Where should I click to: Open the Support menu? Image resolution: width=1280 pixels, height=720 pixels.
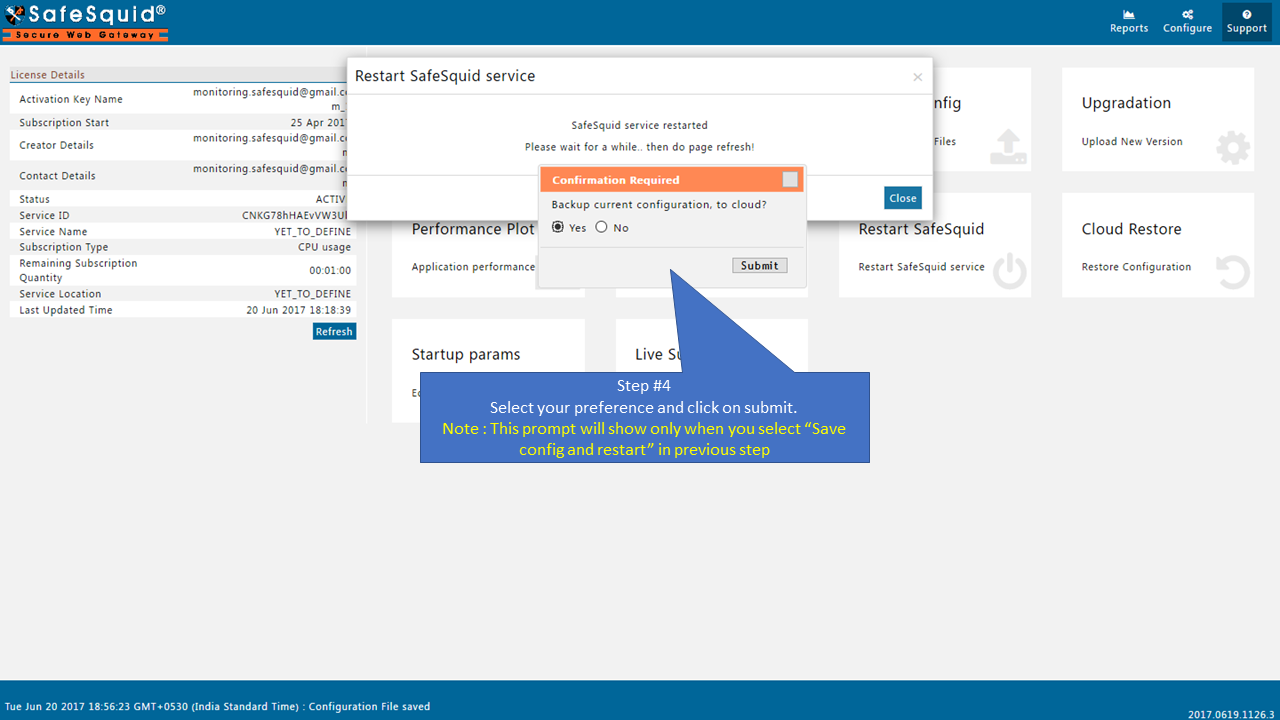pos(1247,21)
